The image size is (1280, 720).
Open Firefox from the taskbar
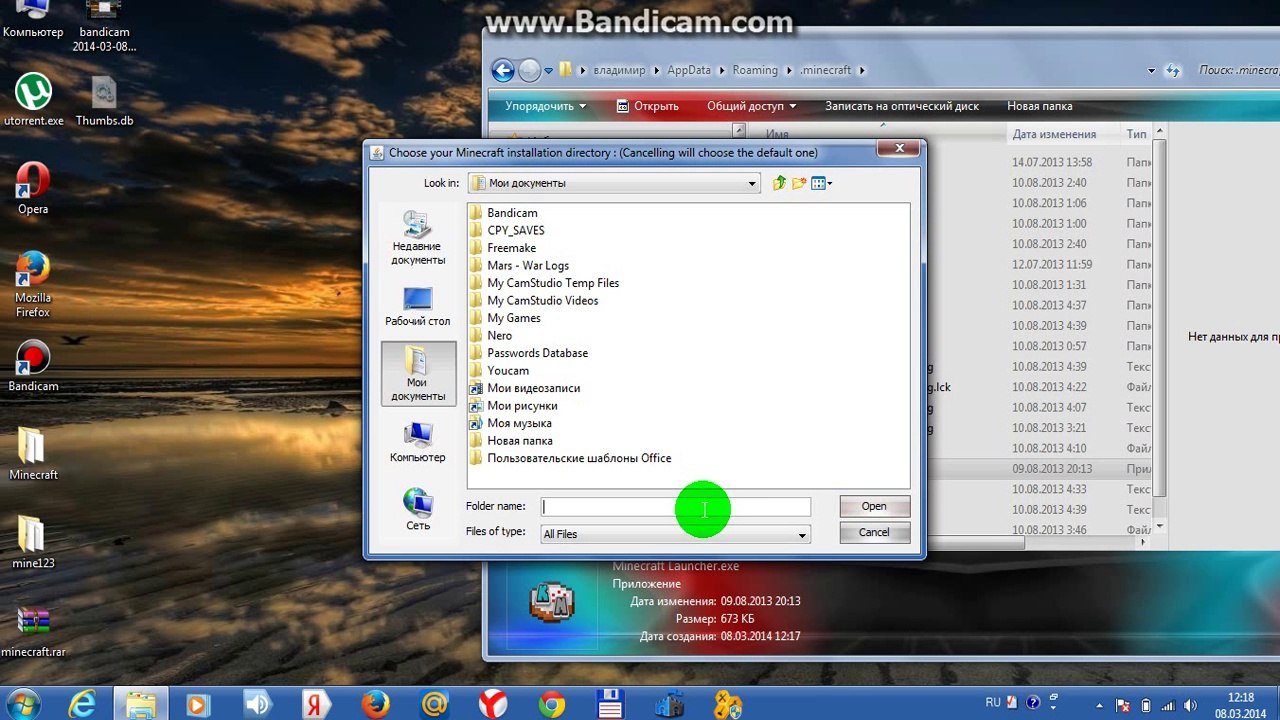(x=376, y=704)
